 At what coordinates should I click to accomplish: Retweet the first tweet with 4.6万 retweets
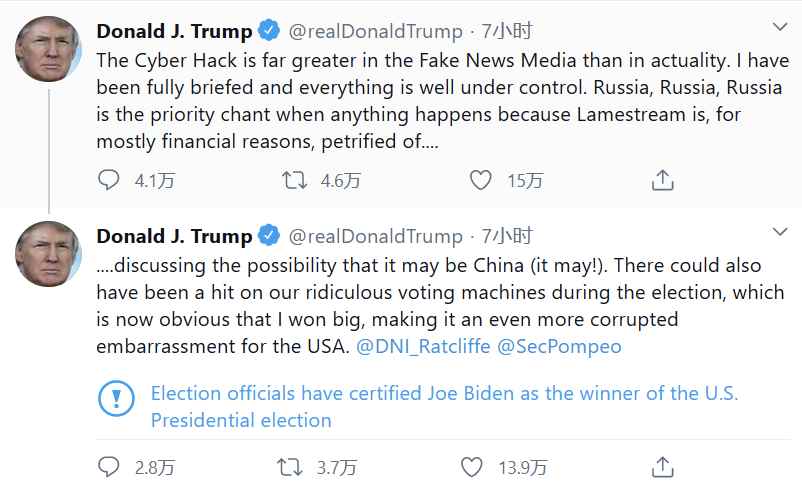[294, 181]
